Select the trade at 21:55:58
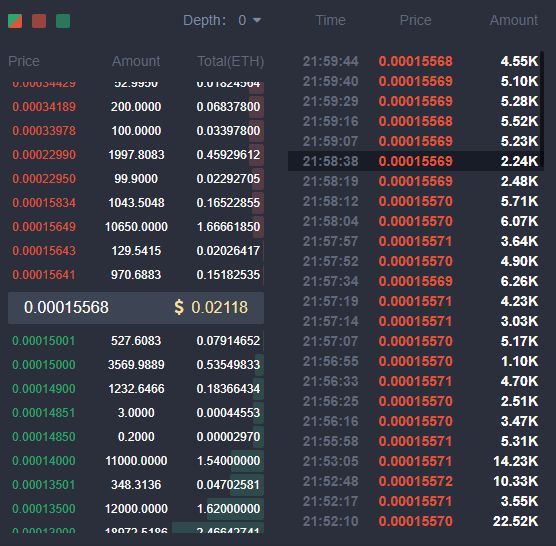556x546 pixels. [x=416, y=442]
